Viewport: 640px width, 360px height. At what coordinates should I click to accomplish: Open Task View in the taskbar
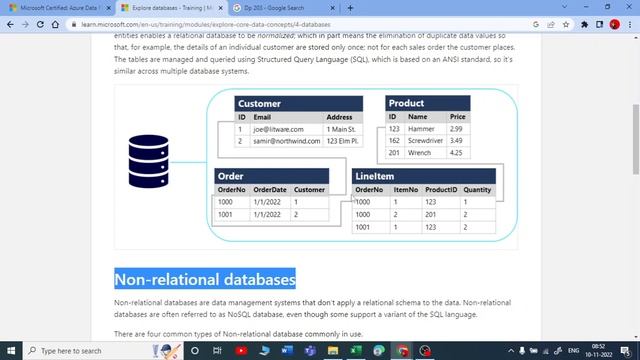217,351
